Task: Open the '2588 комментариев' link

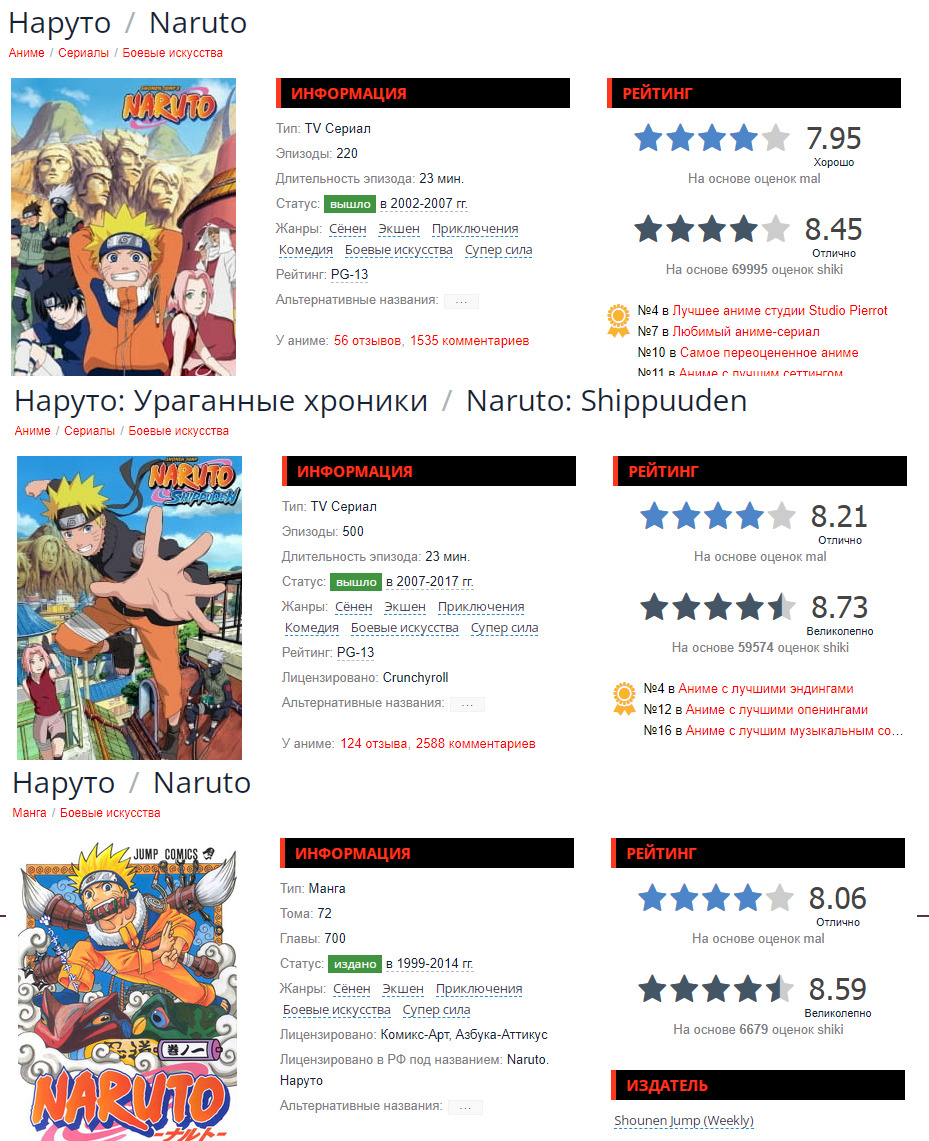Action: pos(476,744)
